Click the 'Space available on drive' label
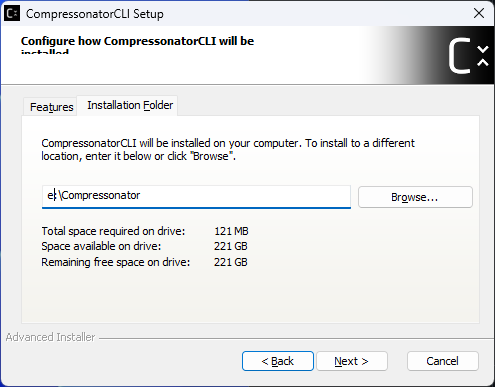The width and height of the screenshot is (495, 387). pos(101,246)
